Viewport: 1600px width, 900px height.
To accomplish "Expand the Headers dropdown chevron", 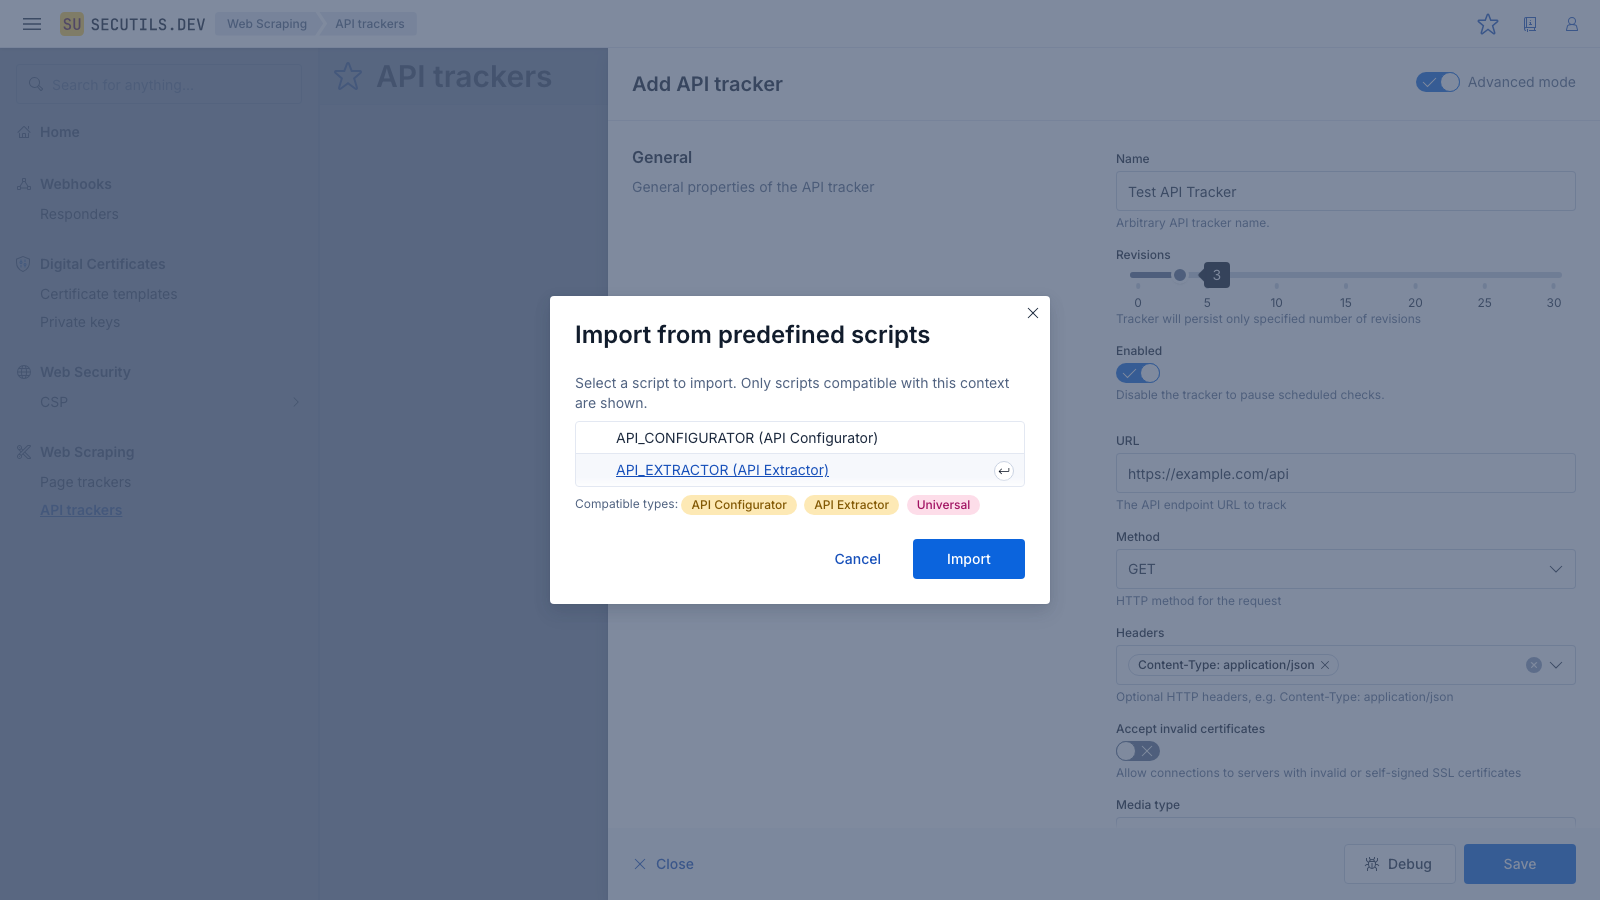I will (1556, 665).
